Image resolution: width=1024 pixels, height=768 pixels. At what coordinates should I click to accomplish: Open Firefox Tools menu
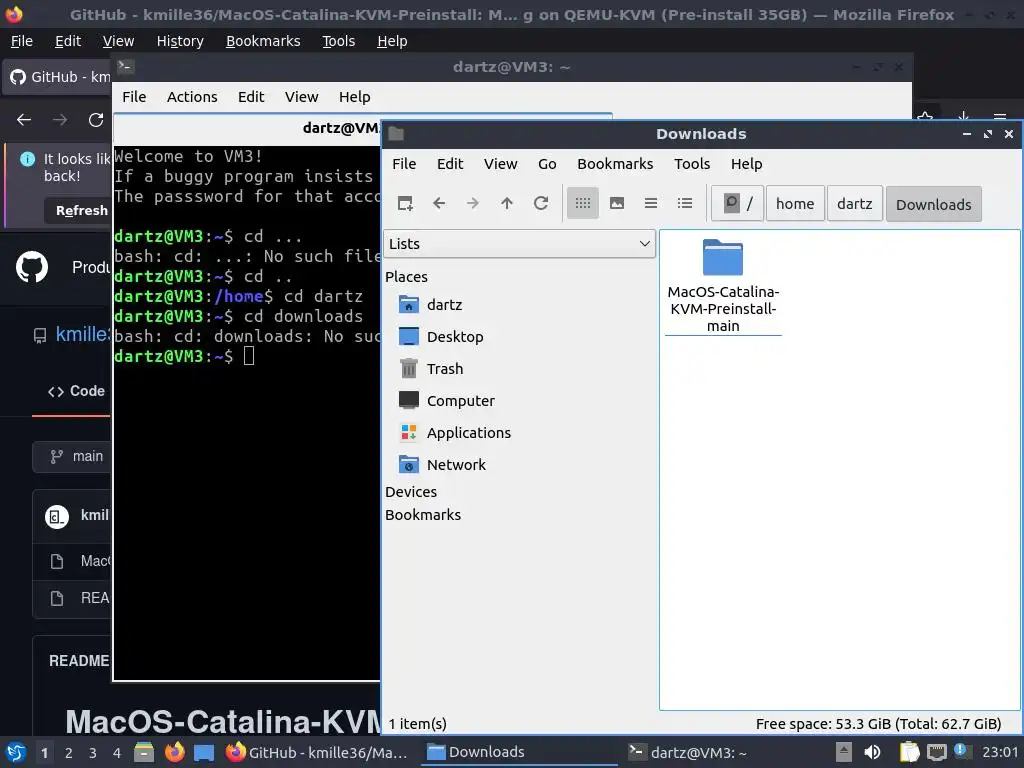[x=338, y=41]
